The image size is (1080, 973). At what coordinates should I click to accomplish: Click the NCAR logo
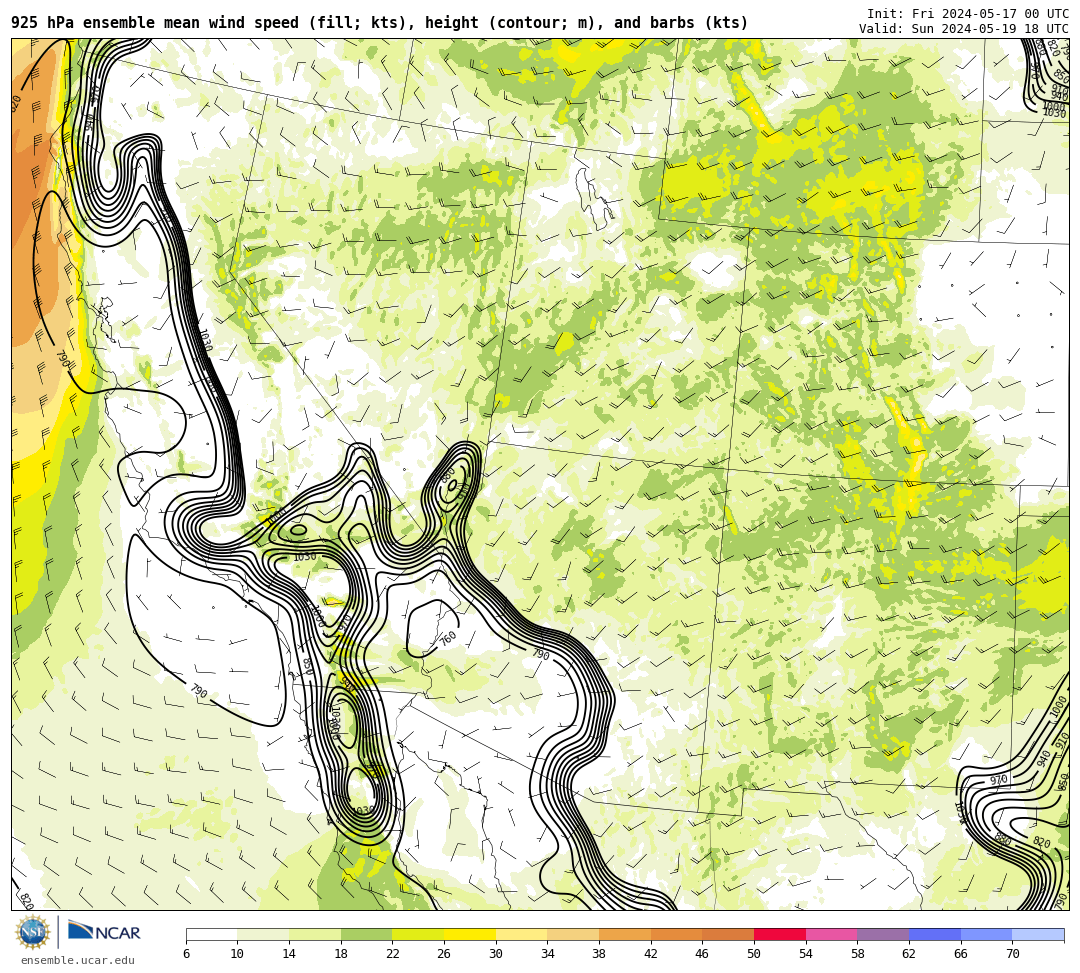coord(104,932)
